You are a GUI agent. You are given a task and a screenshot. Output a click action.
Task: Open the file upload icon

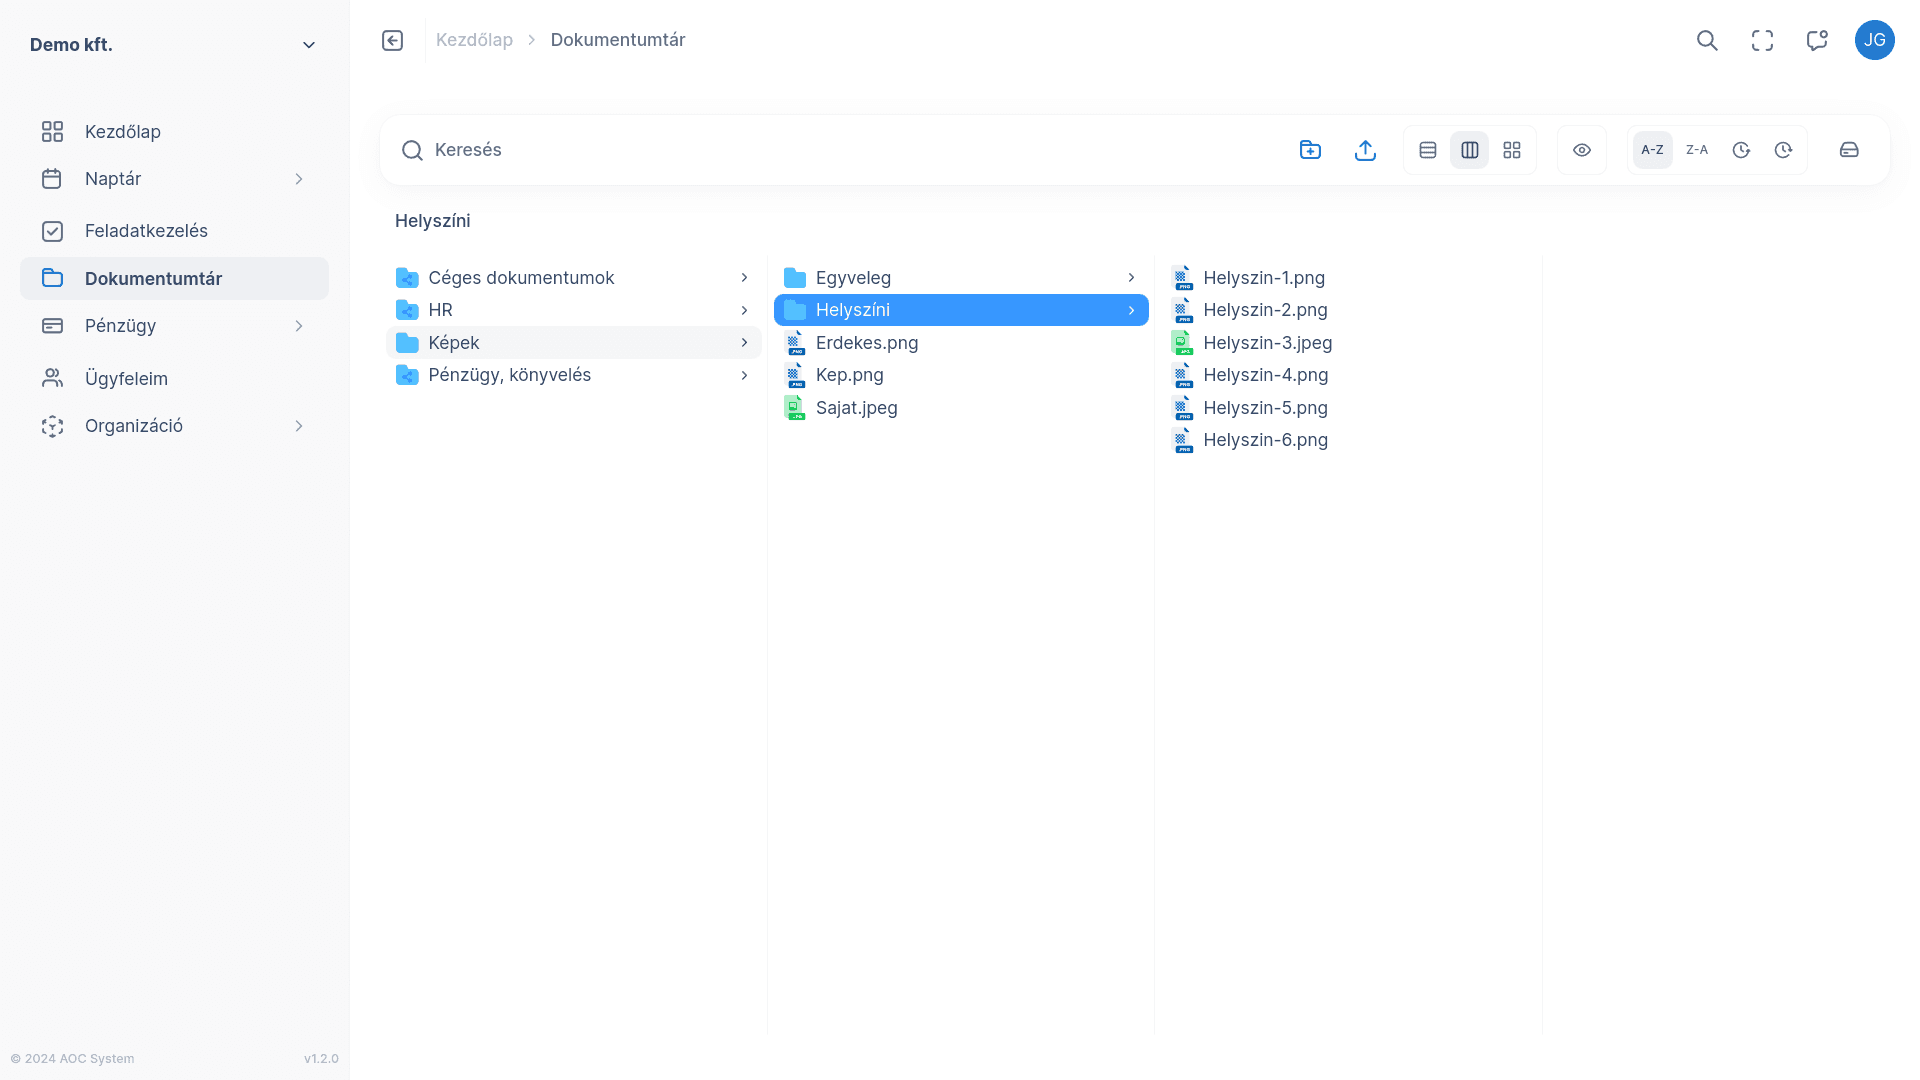click(x=1365, y=149)
